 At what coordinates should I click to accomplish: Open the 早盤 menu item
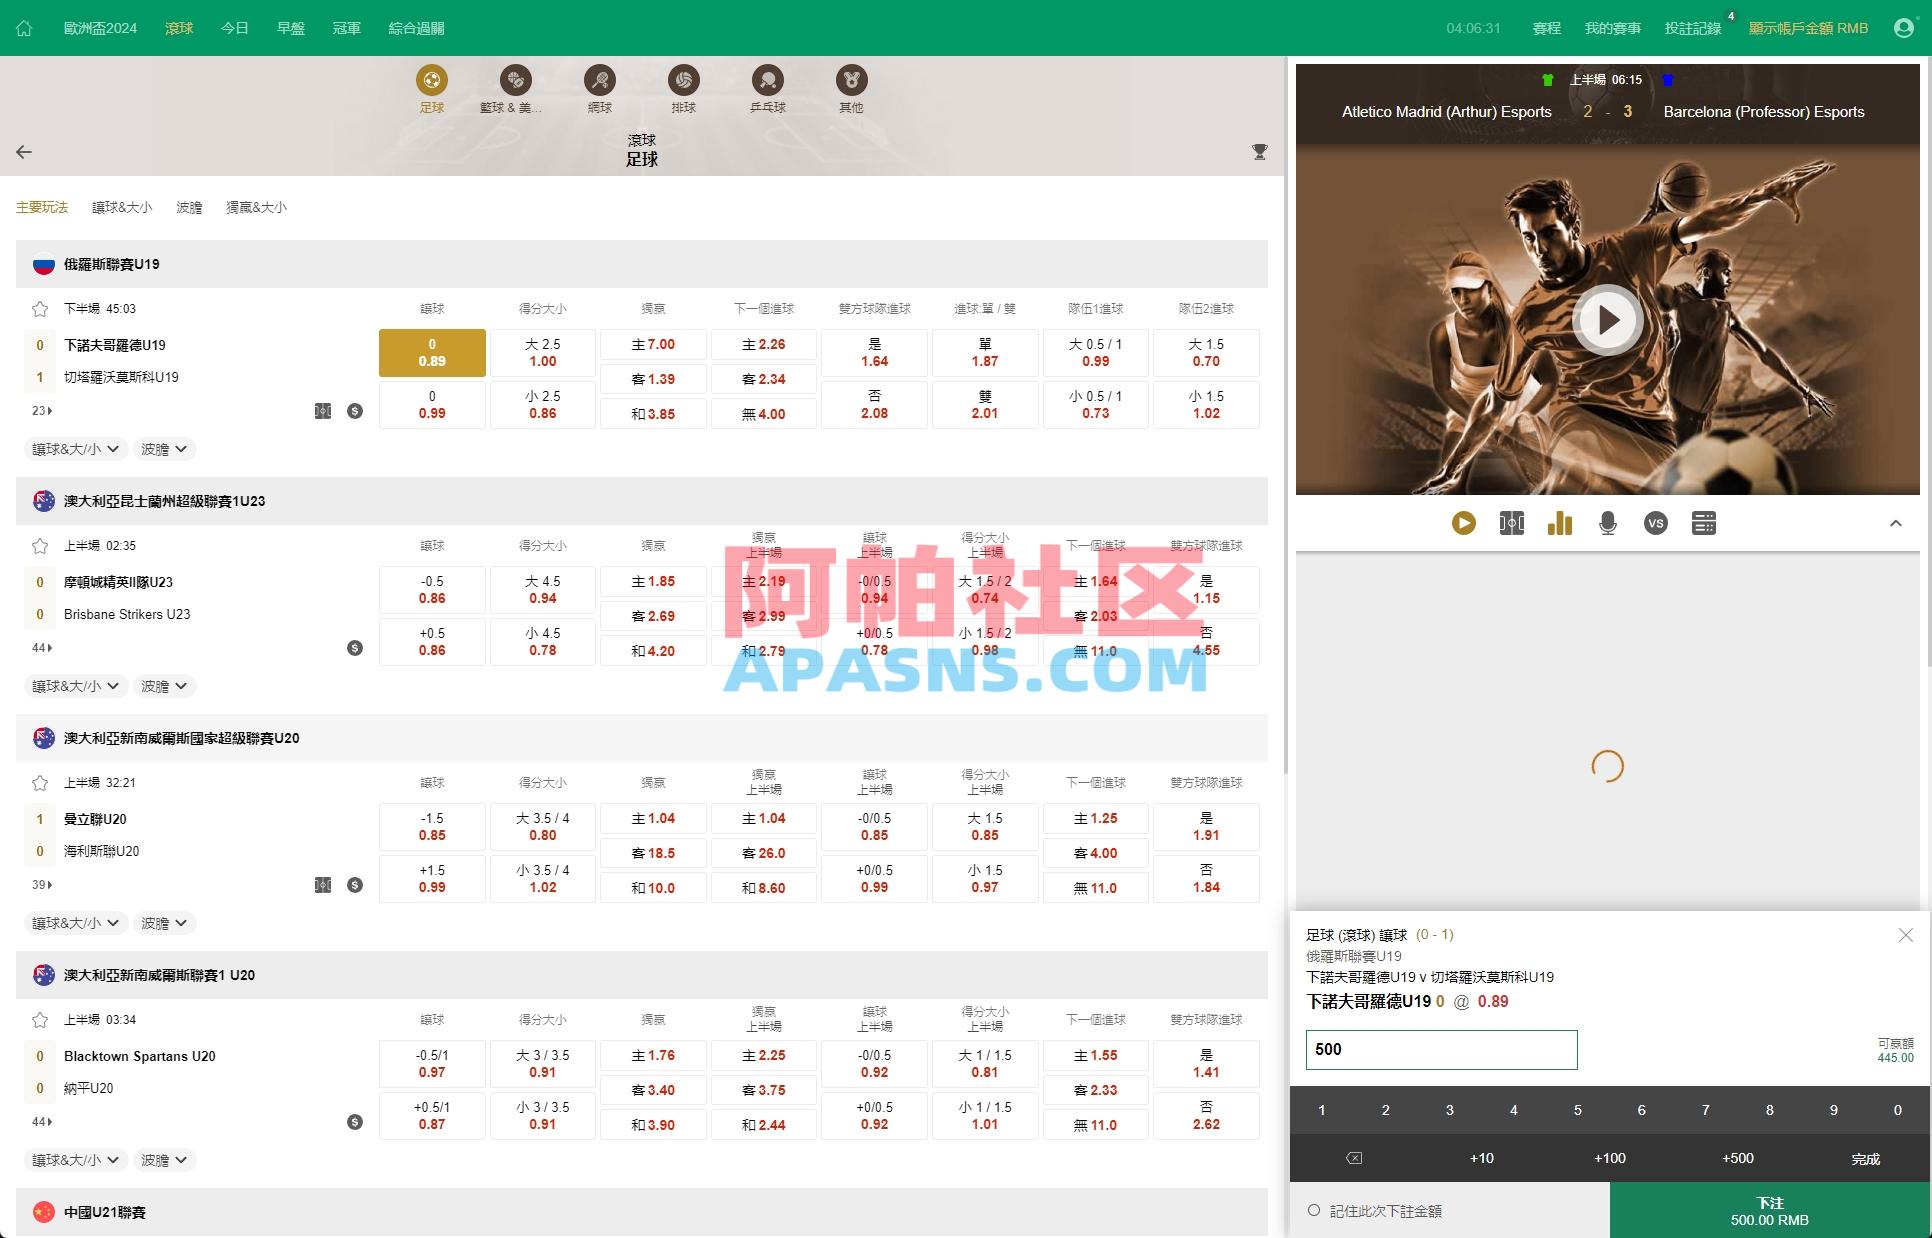[290, 27]
